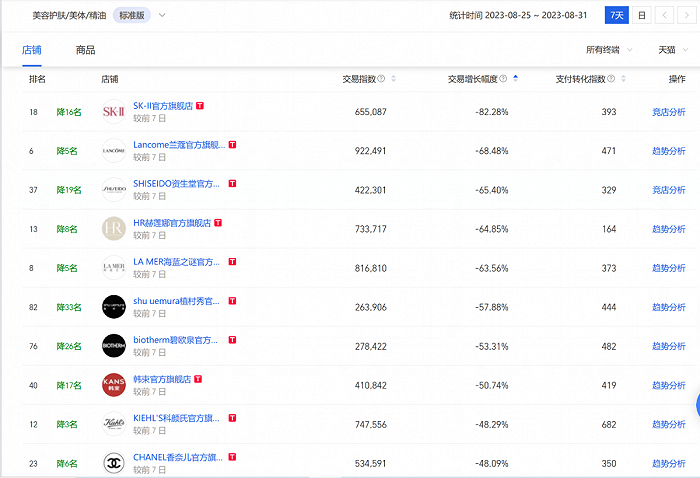Click 趋势分析 in the biotherm row
Viewport: 700px width, 478px height.
coord(669,346)
